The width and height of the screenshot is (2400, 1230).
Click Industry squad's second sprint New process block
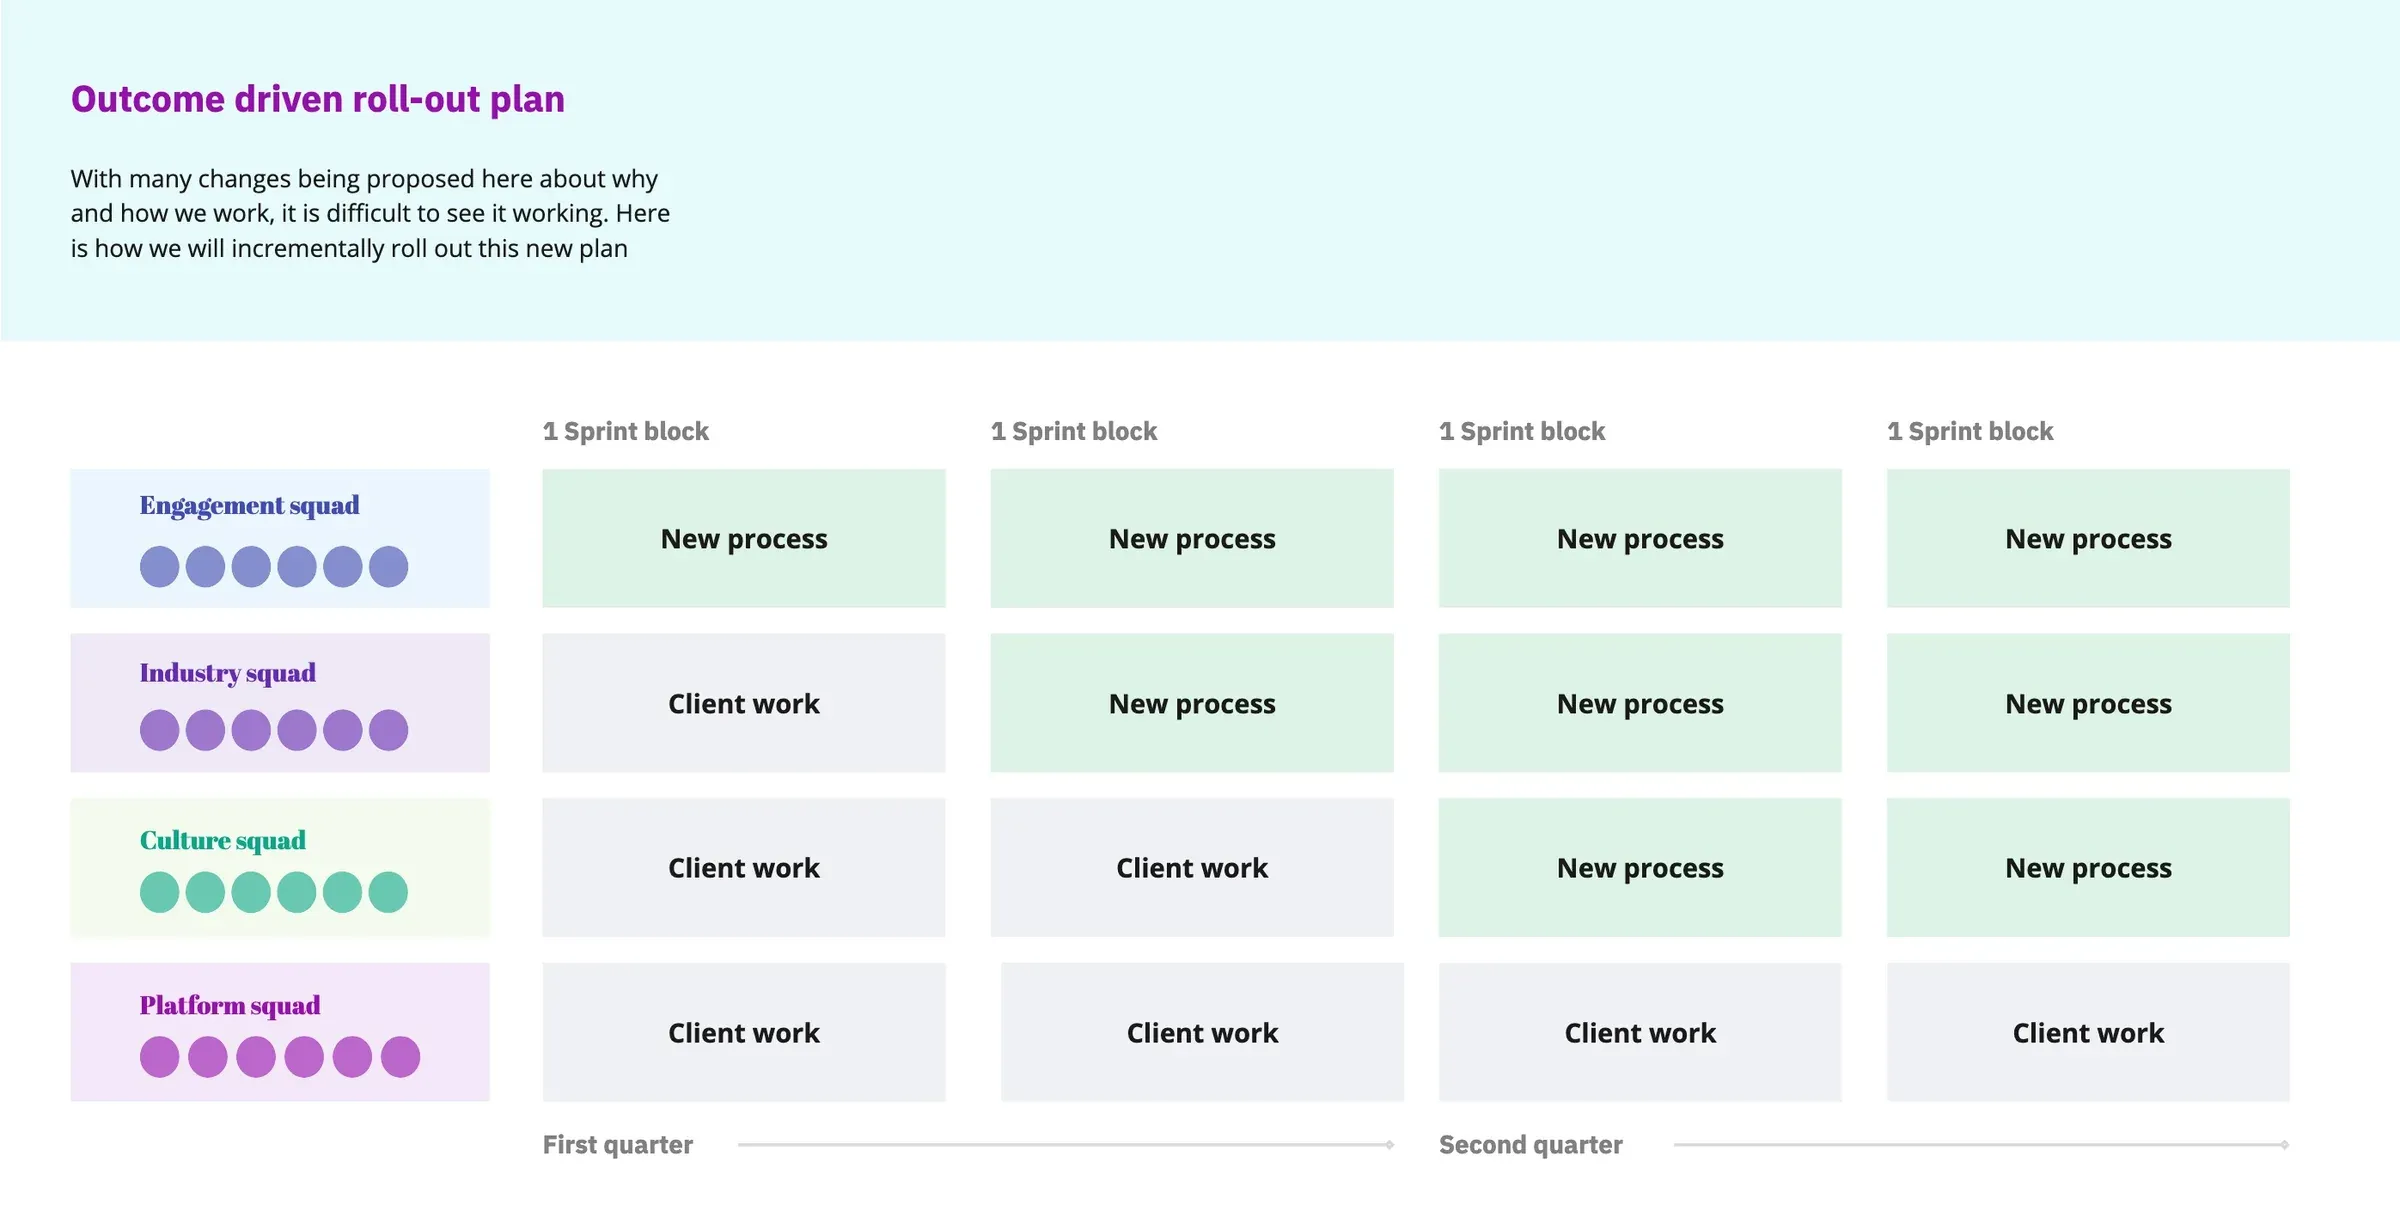pyautogui.click(x=1192, y=703)
